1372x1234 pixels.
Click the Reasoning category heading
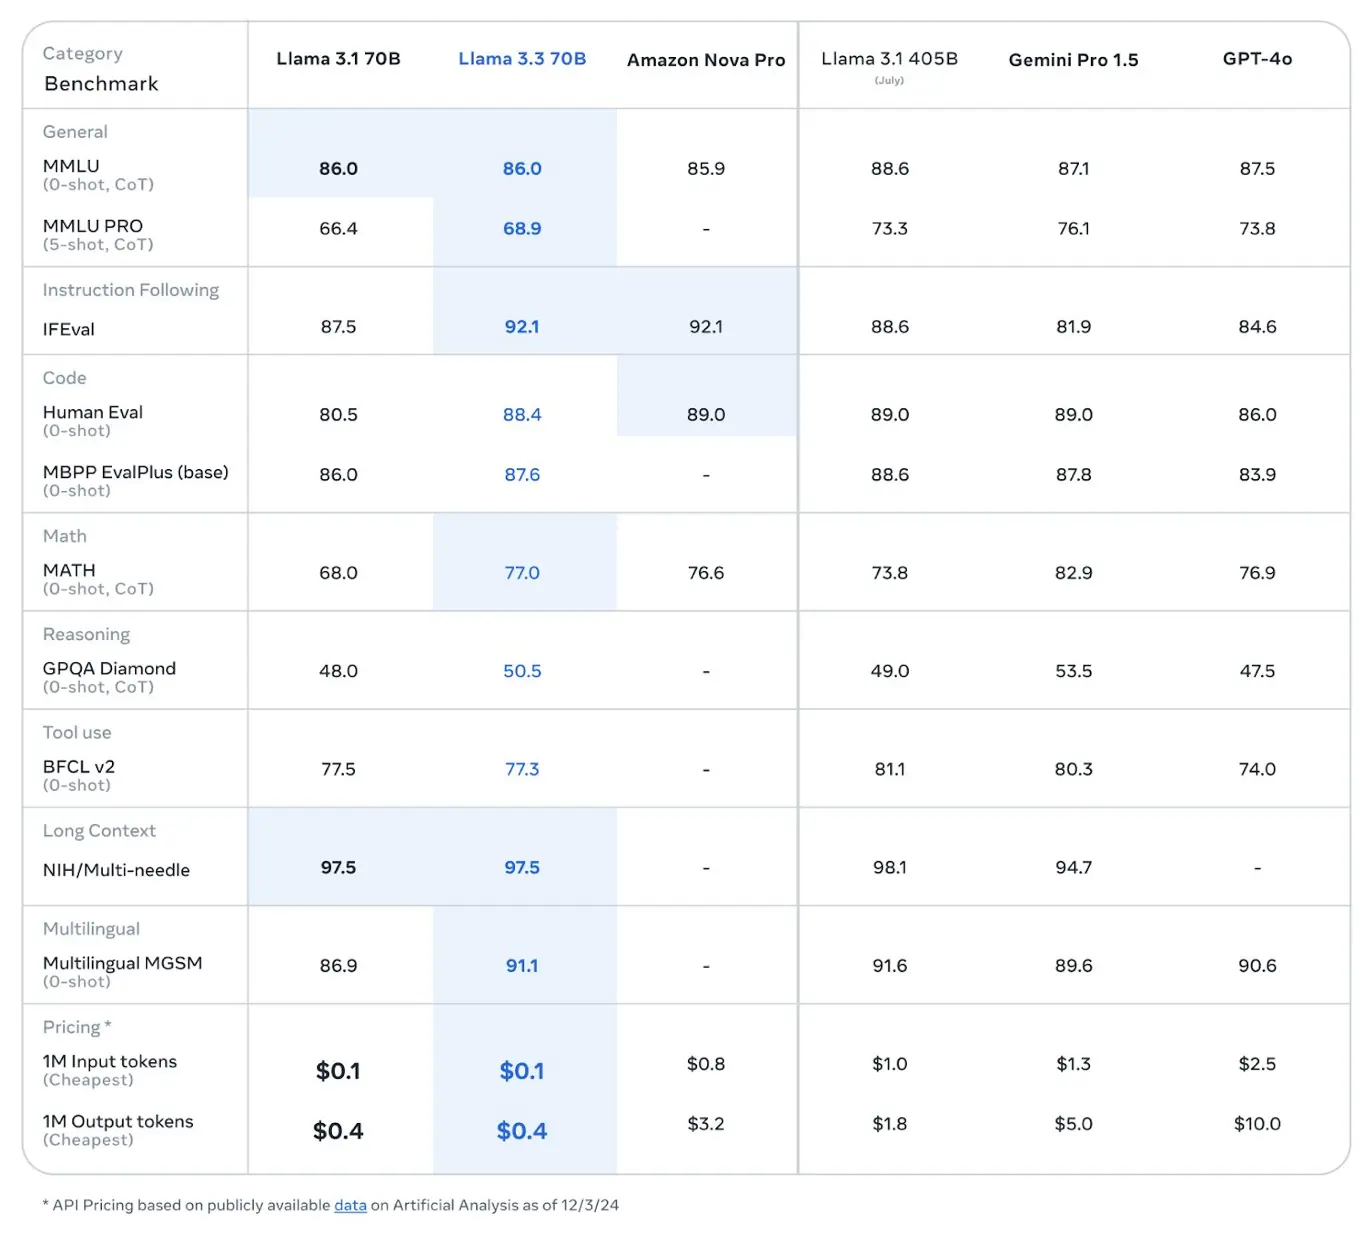(86, 634)
